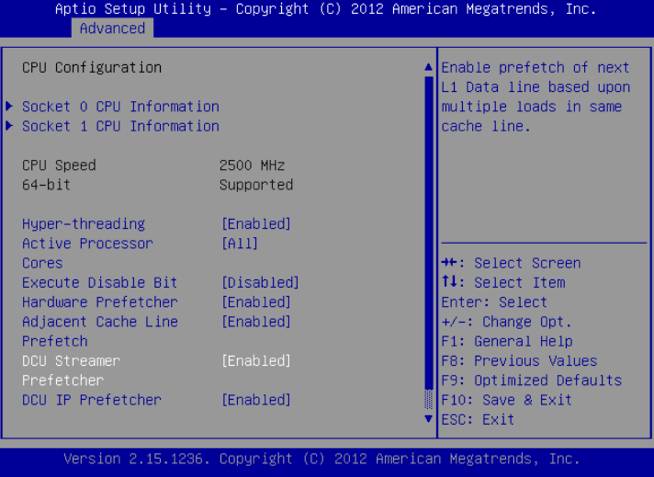Screen dimensions: 654x477
Task: Click the vertical scrollbar thumb
Action: coord(428,232)
